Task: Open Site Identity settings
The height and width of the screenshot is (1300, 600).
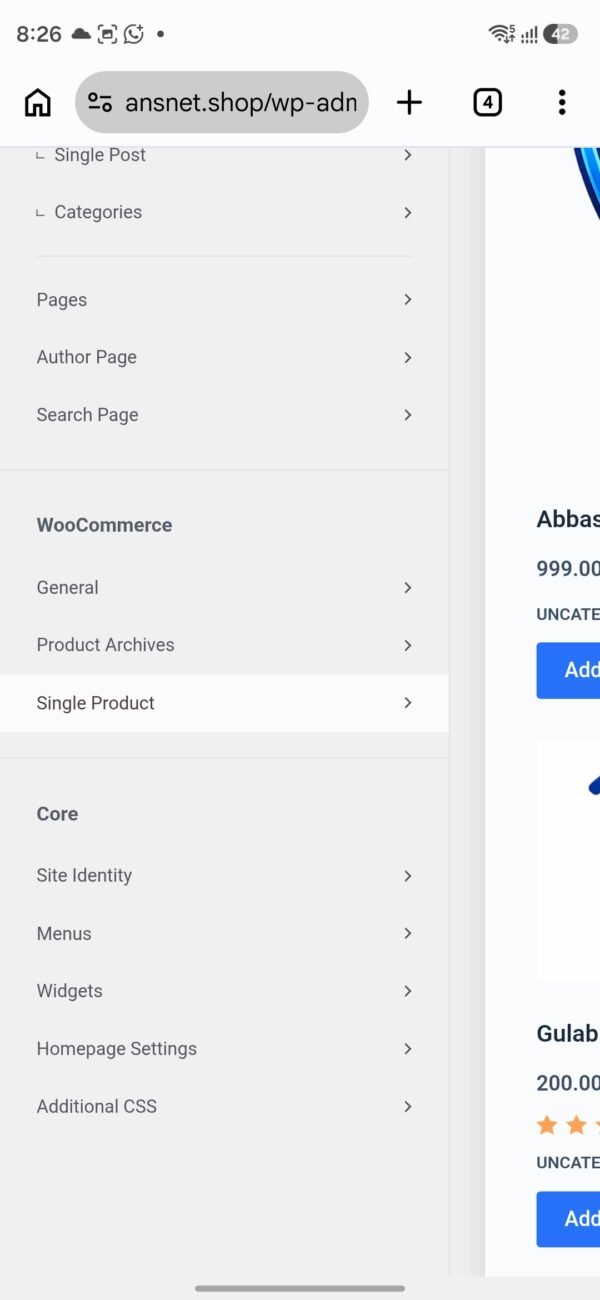Action: tap(224, 876)
